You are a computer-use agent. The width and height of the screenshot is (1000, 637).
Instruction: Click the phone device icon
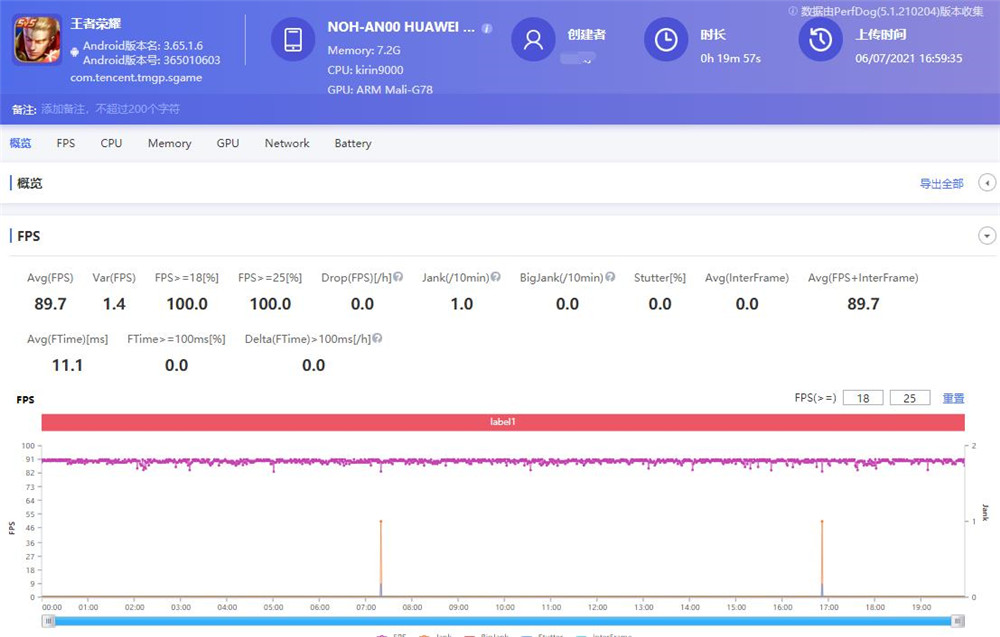coord(293,40)
